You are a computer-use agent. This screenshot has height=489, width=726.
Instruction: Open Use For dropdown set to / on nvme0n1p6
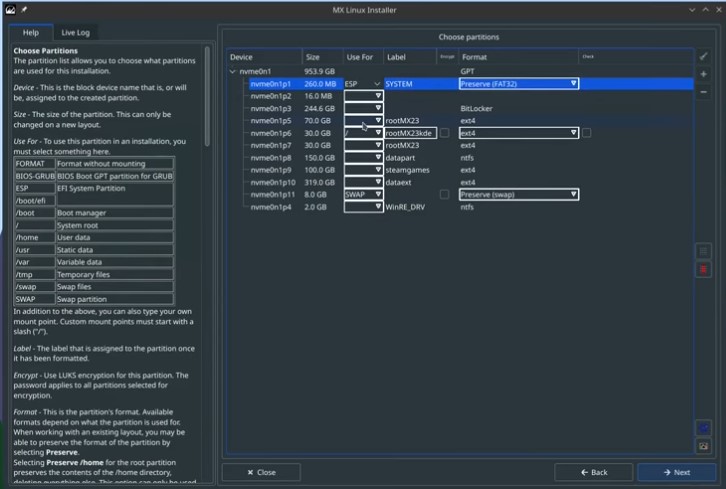(x=363, y=133)
